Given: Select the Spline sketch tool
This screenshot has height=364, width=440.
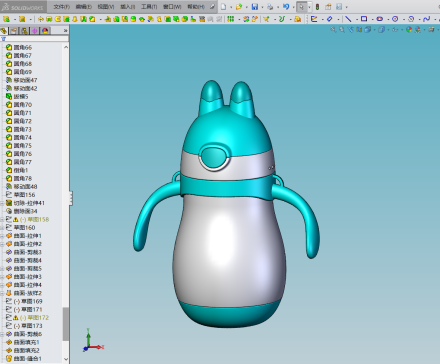Looking at the screenshot, I should [x=426, y=19].
